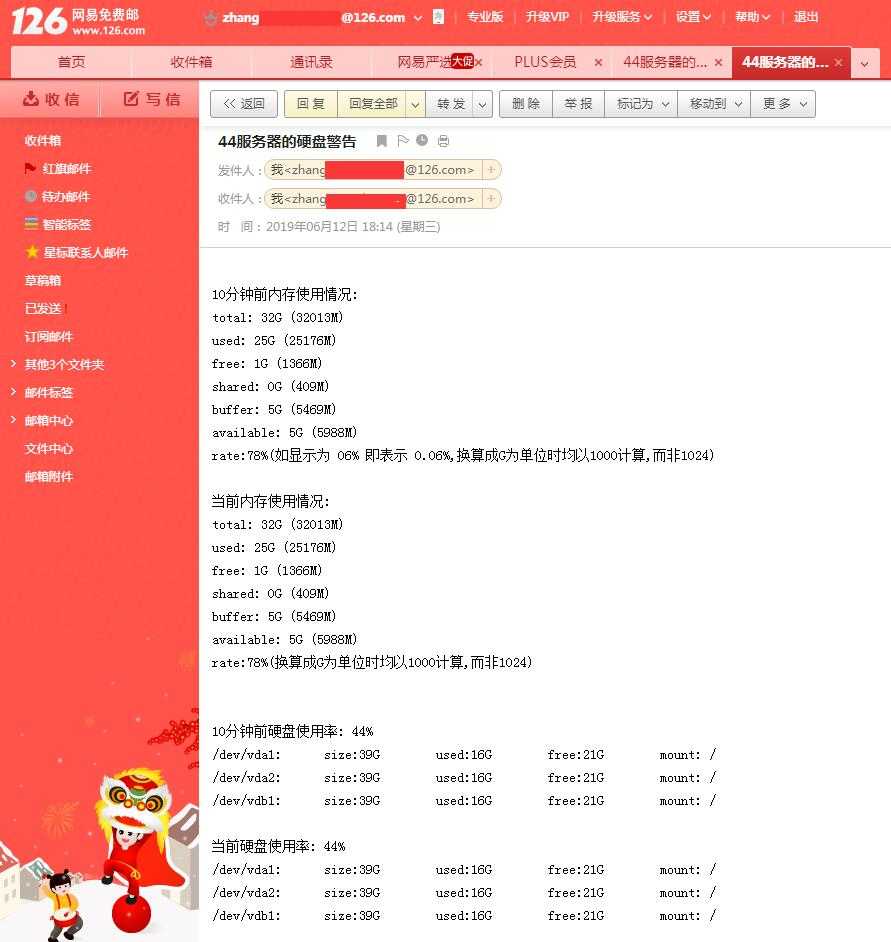This screenshot has height=942, width=891.
Task: Open the 升级VIP link
Action: pyautogui.click(x=547, y=17)
